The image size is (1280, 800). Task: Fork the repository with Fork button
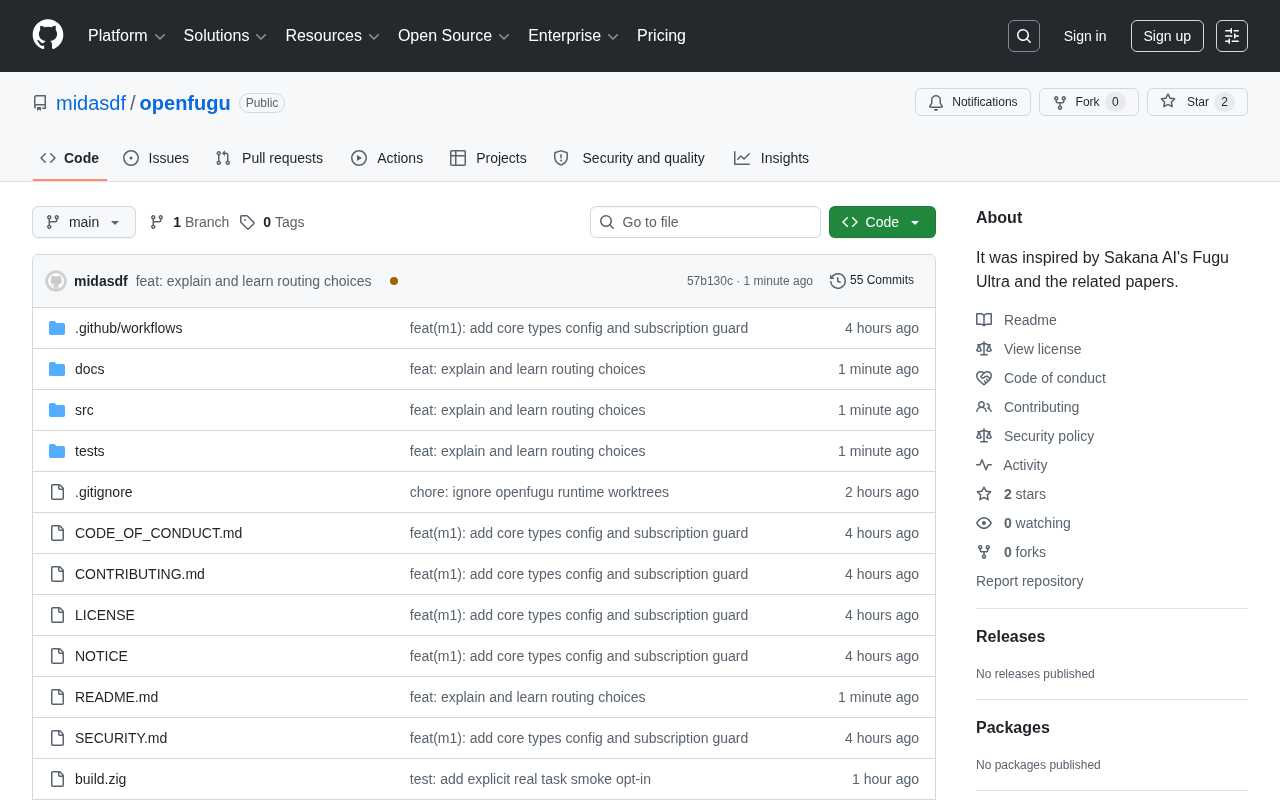click(1089, 102)
